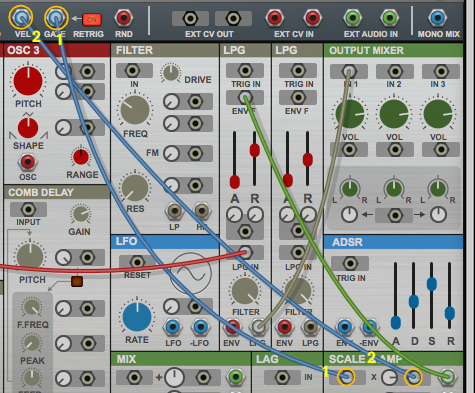Image resolution: width=475 pixels, height=393 pixels.
Task: Click the Filter FREQ knob
Action: 135,110
